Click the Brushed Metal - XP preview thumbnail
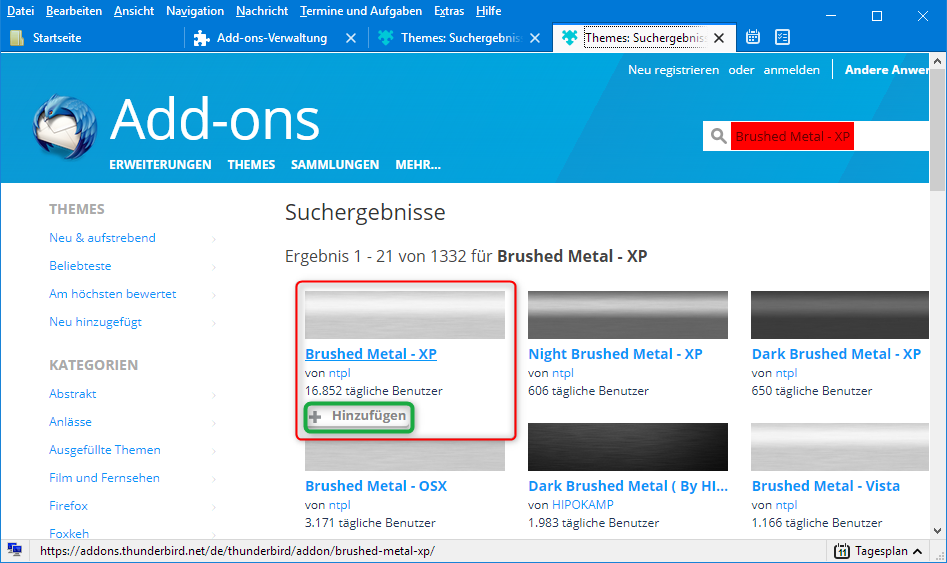 tap(405, 315)
